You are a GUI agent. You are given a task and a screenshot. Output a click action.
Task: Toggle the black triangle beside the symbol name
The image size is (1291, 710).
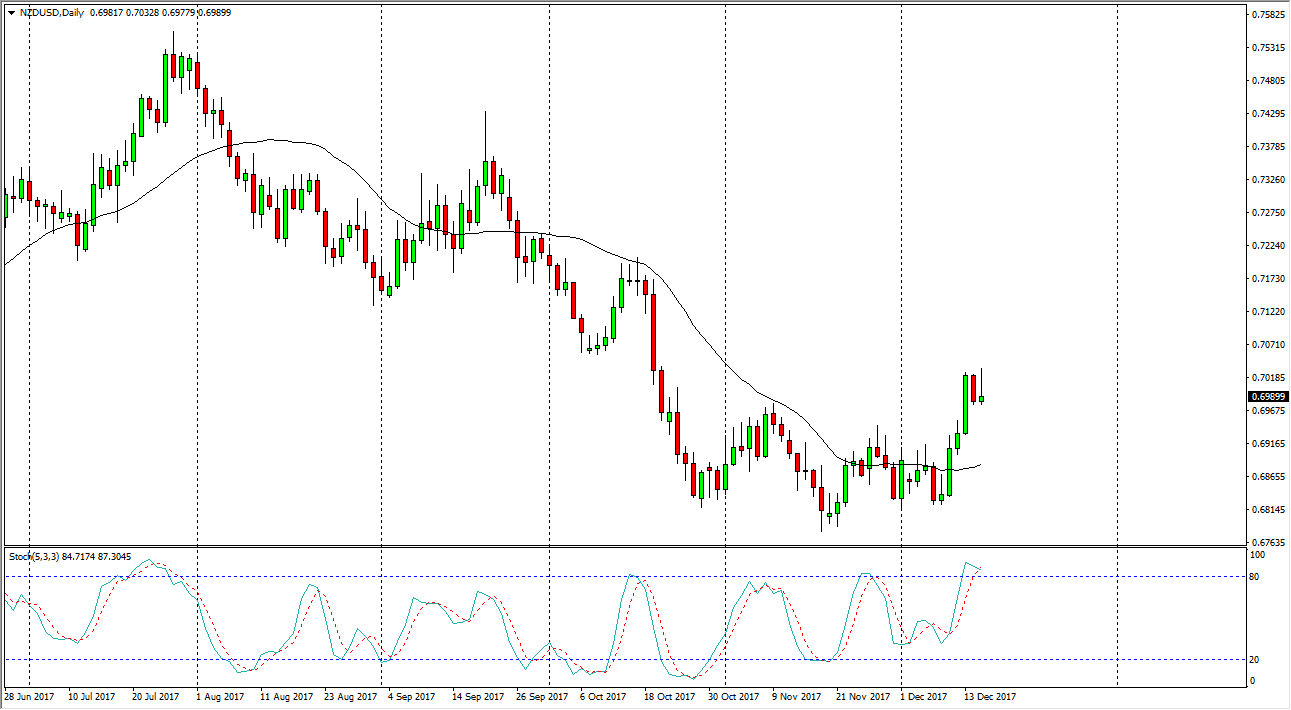click(x=10, y=11)
